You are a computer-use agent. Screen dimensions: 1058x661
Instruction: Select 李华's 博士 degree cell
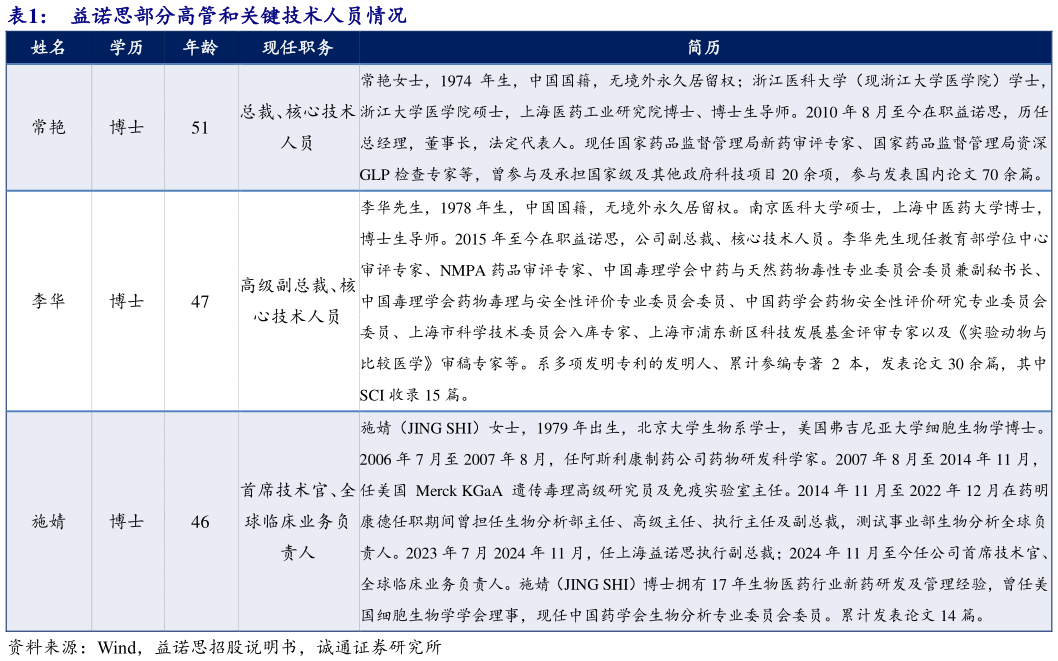click(x=127, y=300)
